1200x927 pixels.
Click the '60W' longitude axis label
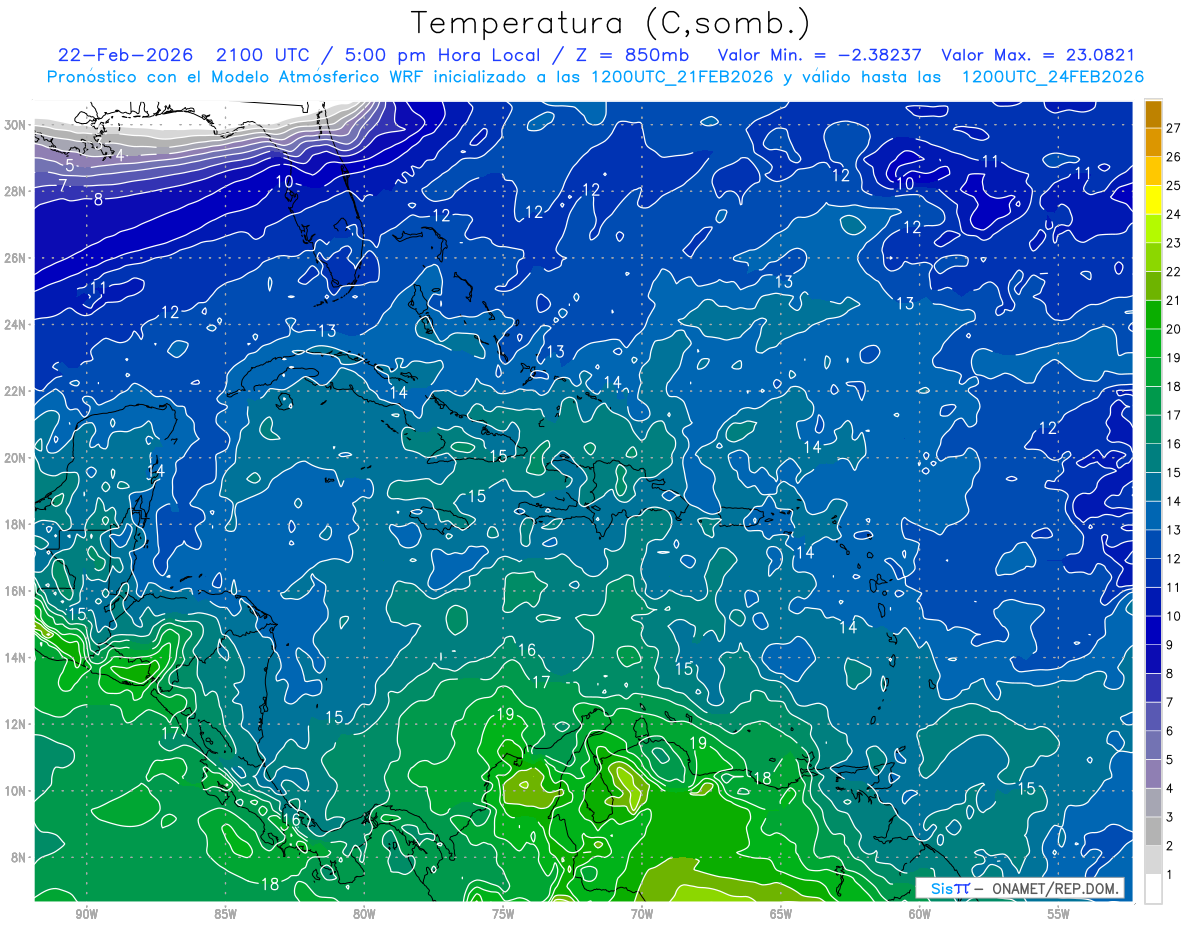pyautogui.click(x=920, y=915)
